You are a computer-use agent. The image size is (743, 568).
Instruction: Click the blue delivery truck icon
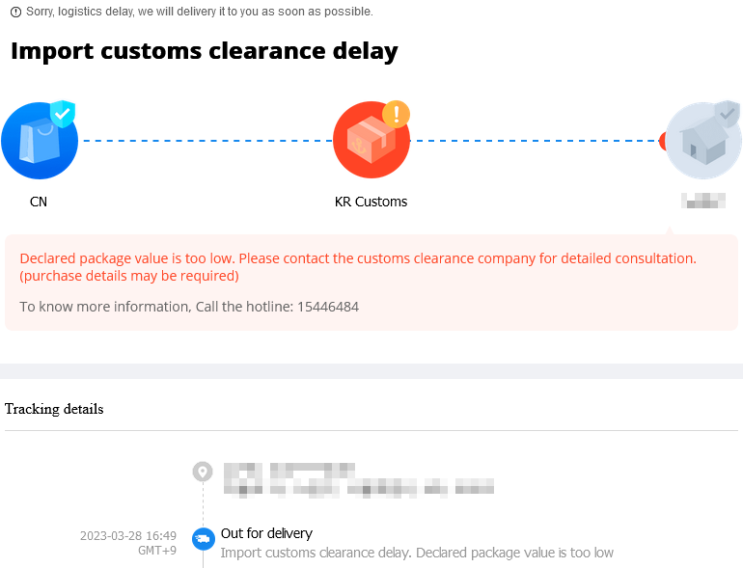203,539
